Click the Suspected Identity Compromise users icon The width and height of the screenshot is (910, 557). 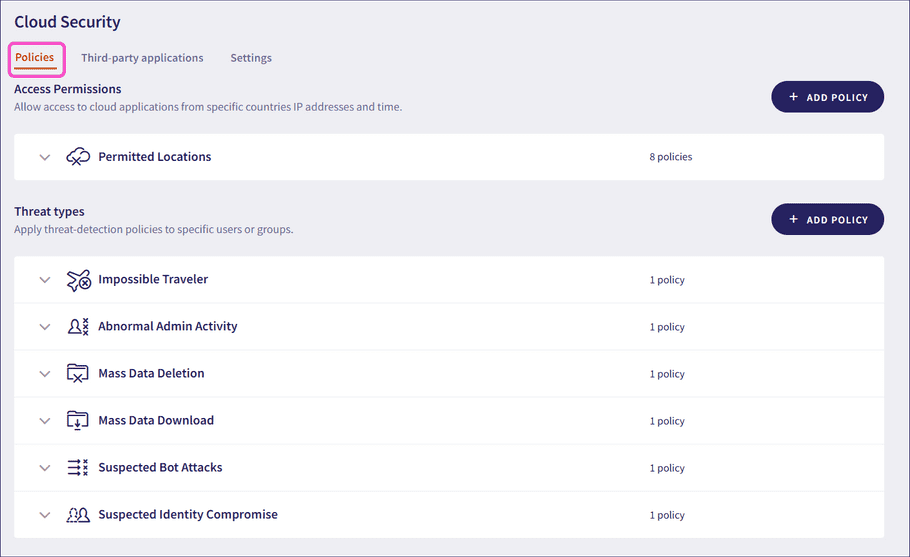(78, 515)
